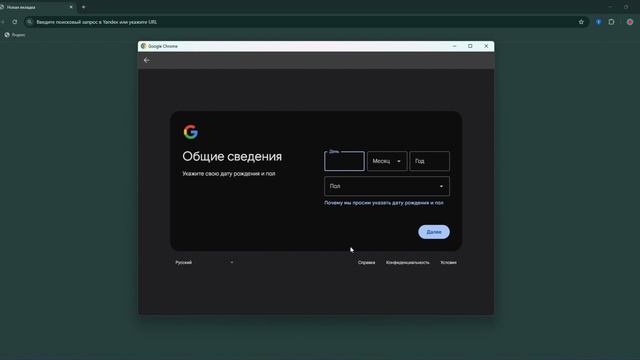Bookmark the page with the star icon
The image size is (640, 360).
click(581, 22)
